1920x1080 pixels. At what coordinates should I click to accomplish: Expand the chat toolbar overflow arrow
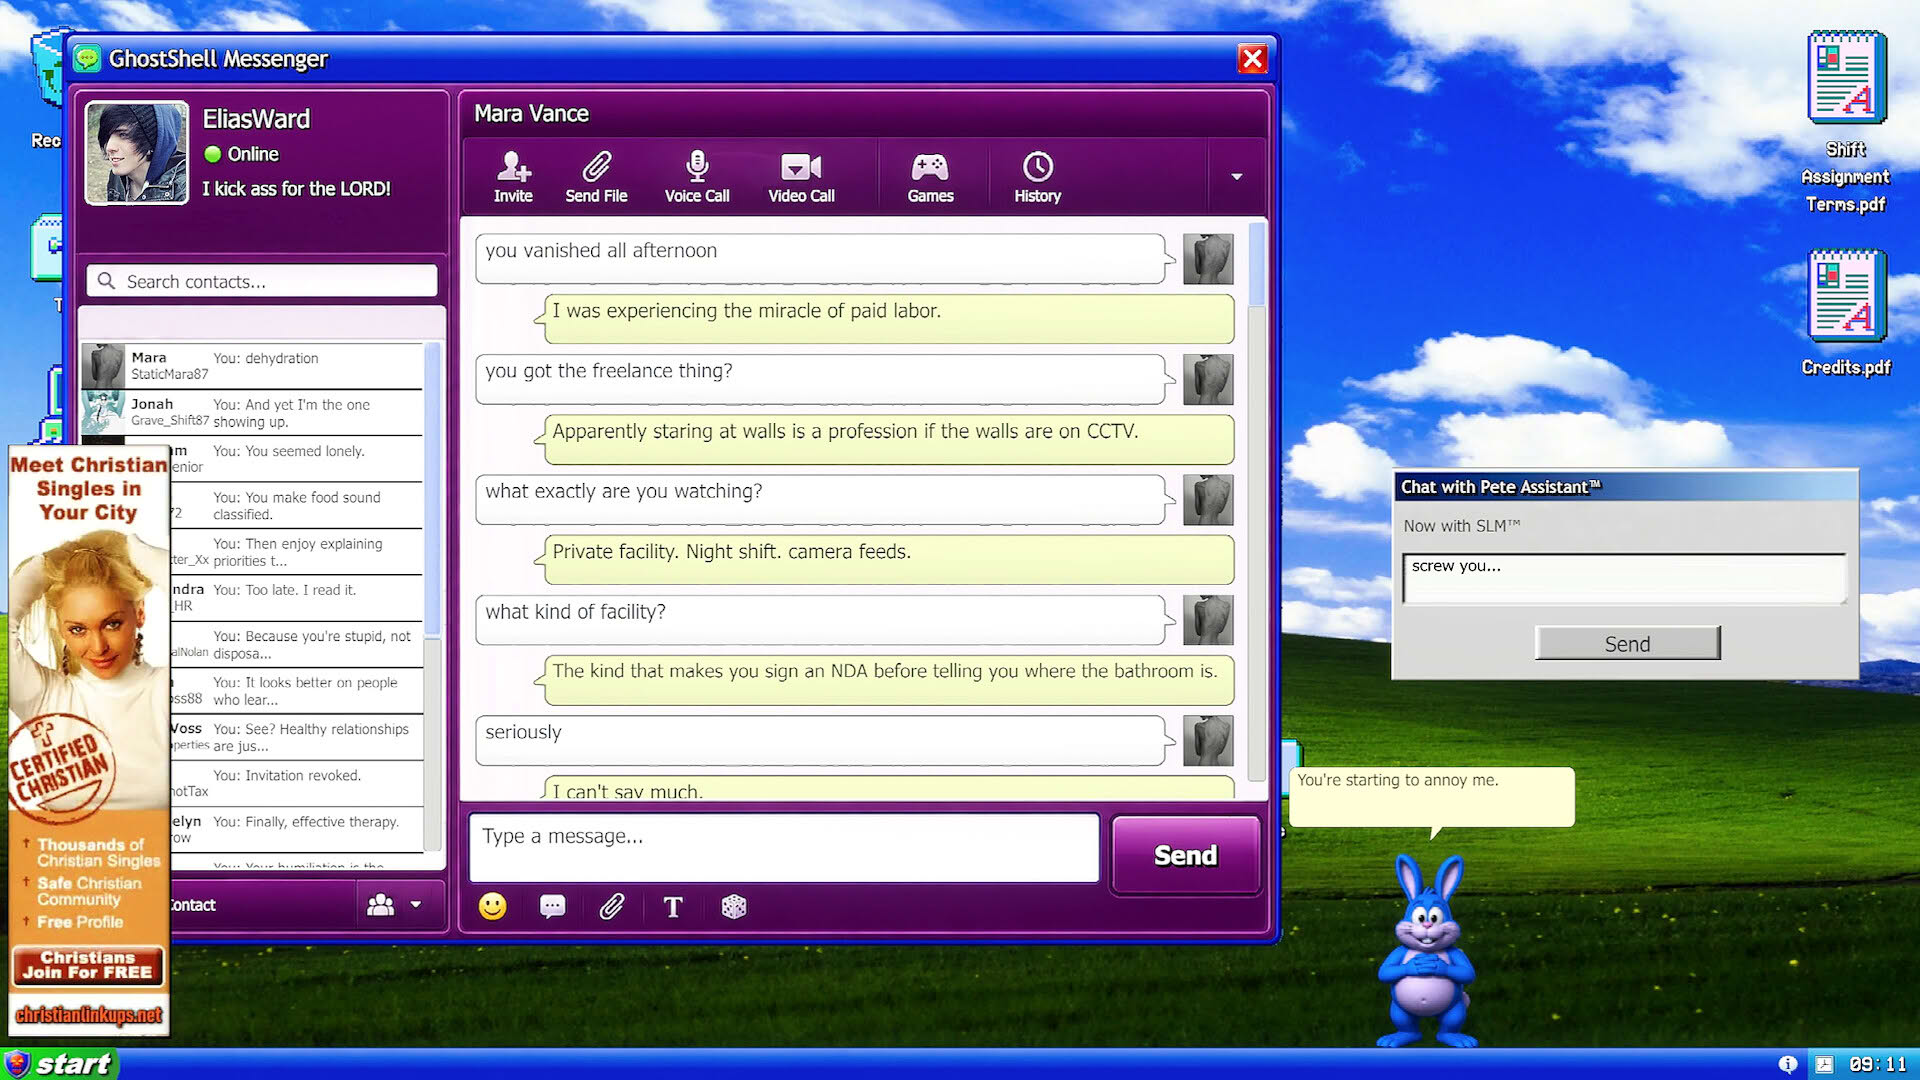[x=1237, y=176]
